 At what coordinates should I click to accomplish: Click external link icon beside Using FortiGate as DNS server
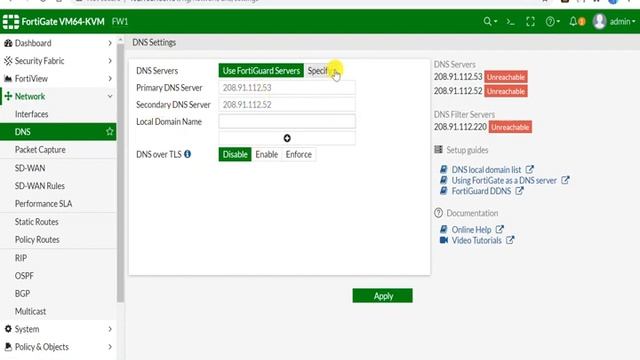pyautogui.click(x=565, y=180)
